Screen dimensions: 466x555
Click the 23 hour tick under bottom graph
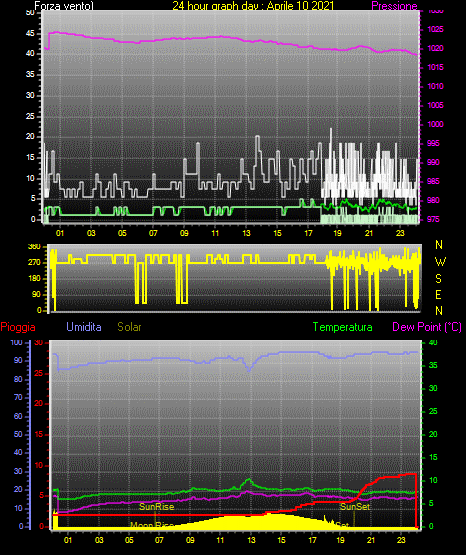401,540
